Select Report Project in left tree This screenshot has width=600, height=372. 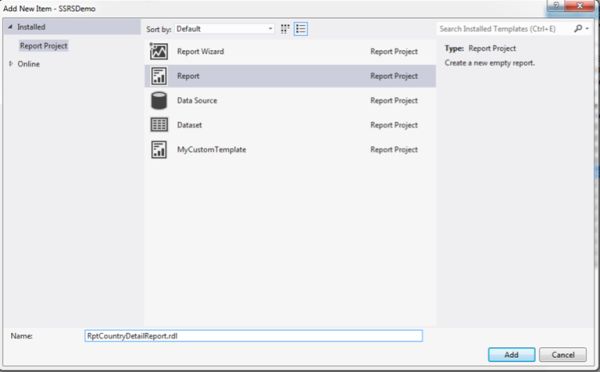44,46
